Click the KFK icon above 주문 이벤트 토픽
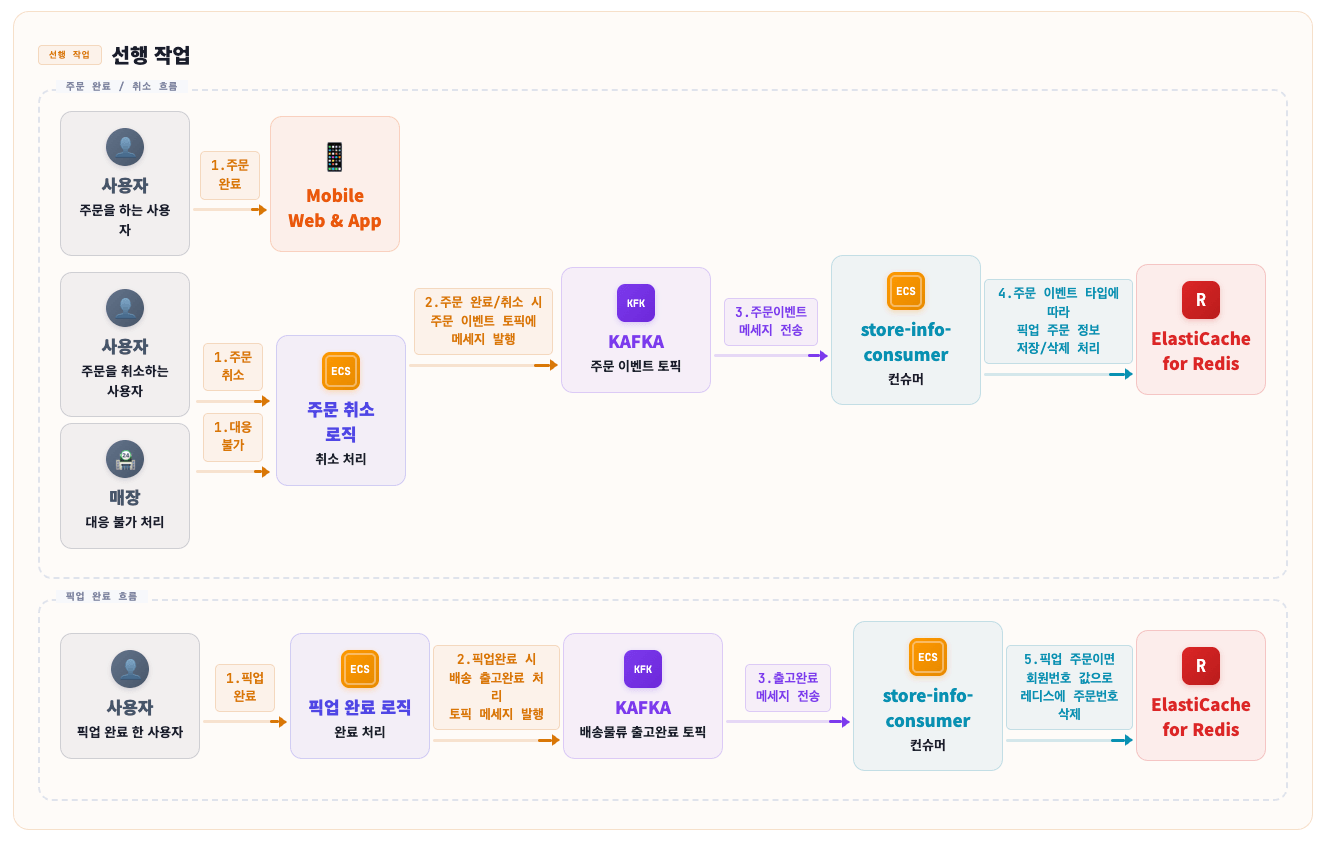Image resolution: width=1329 pixels, height=843 pixels. pos(636,303)
